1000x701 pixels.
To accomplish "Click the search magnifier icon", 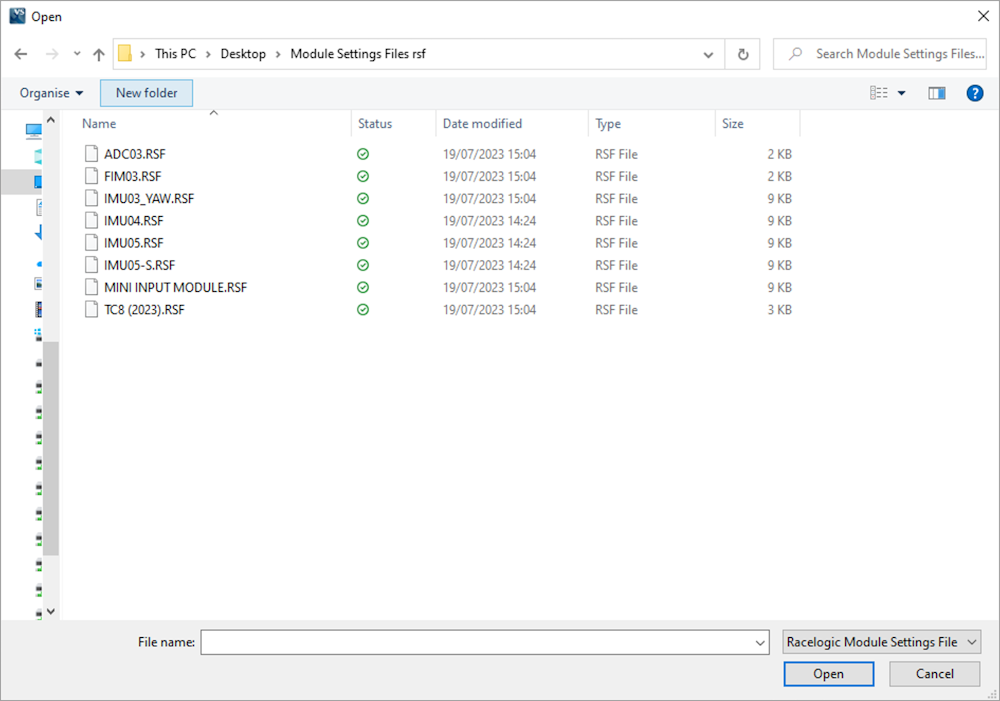I will pos(795,54).
